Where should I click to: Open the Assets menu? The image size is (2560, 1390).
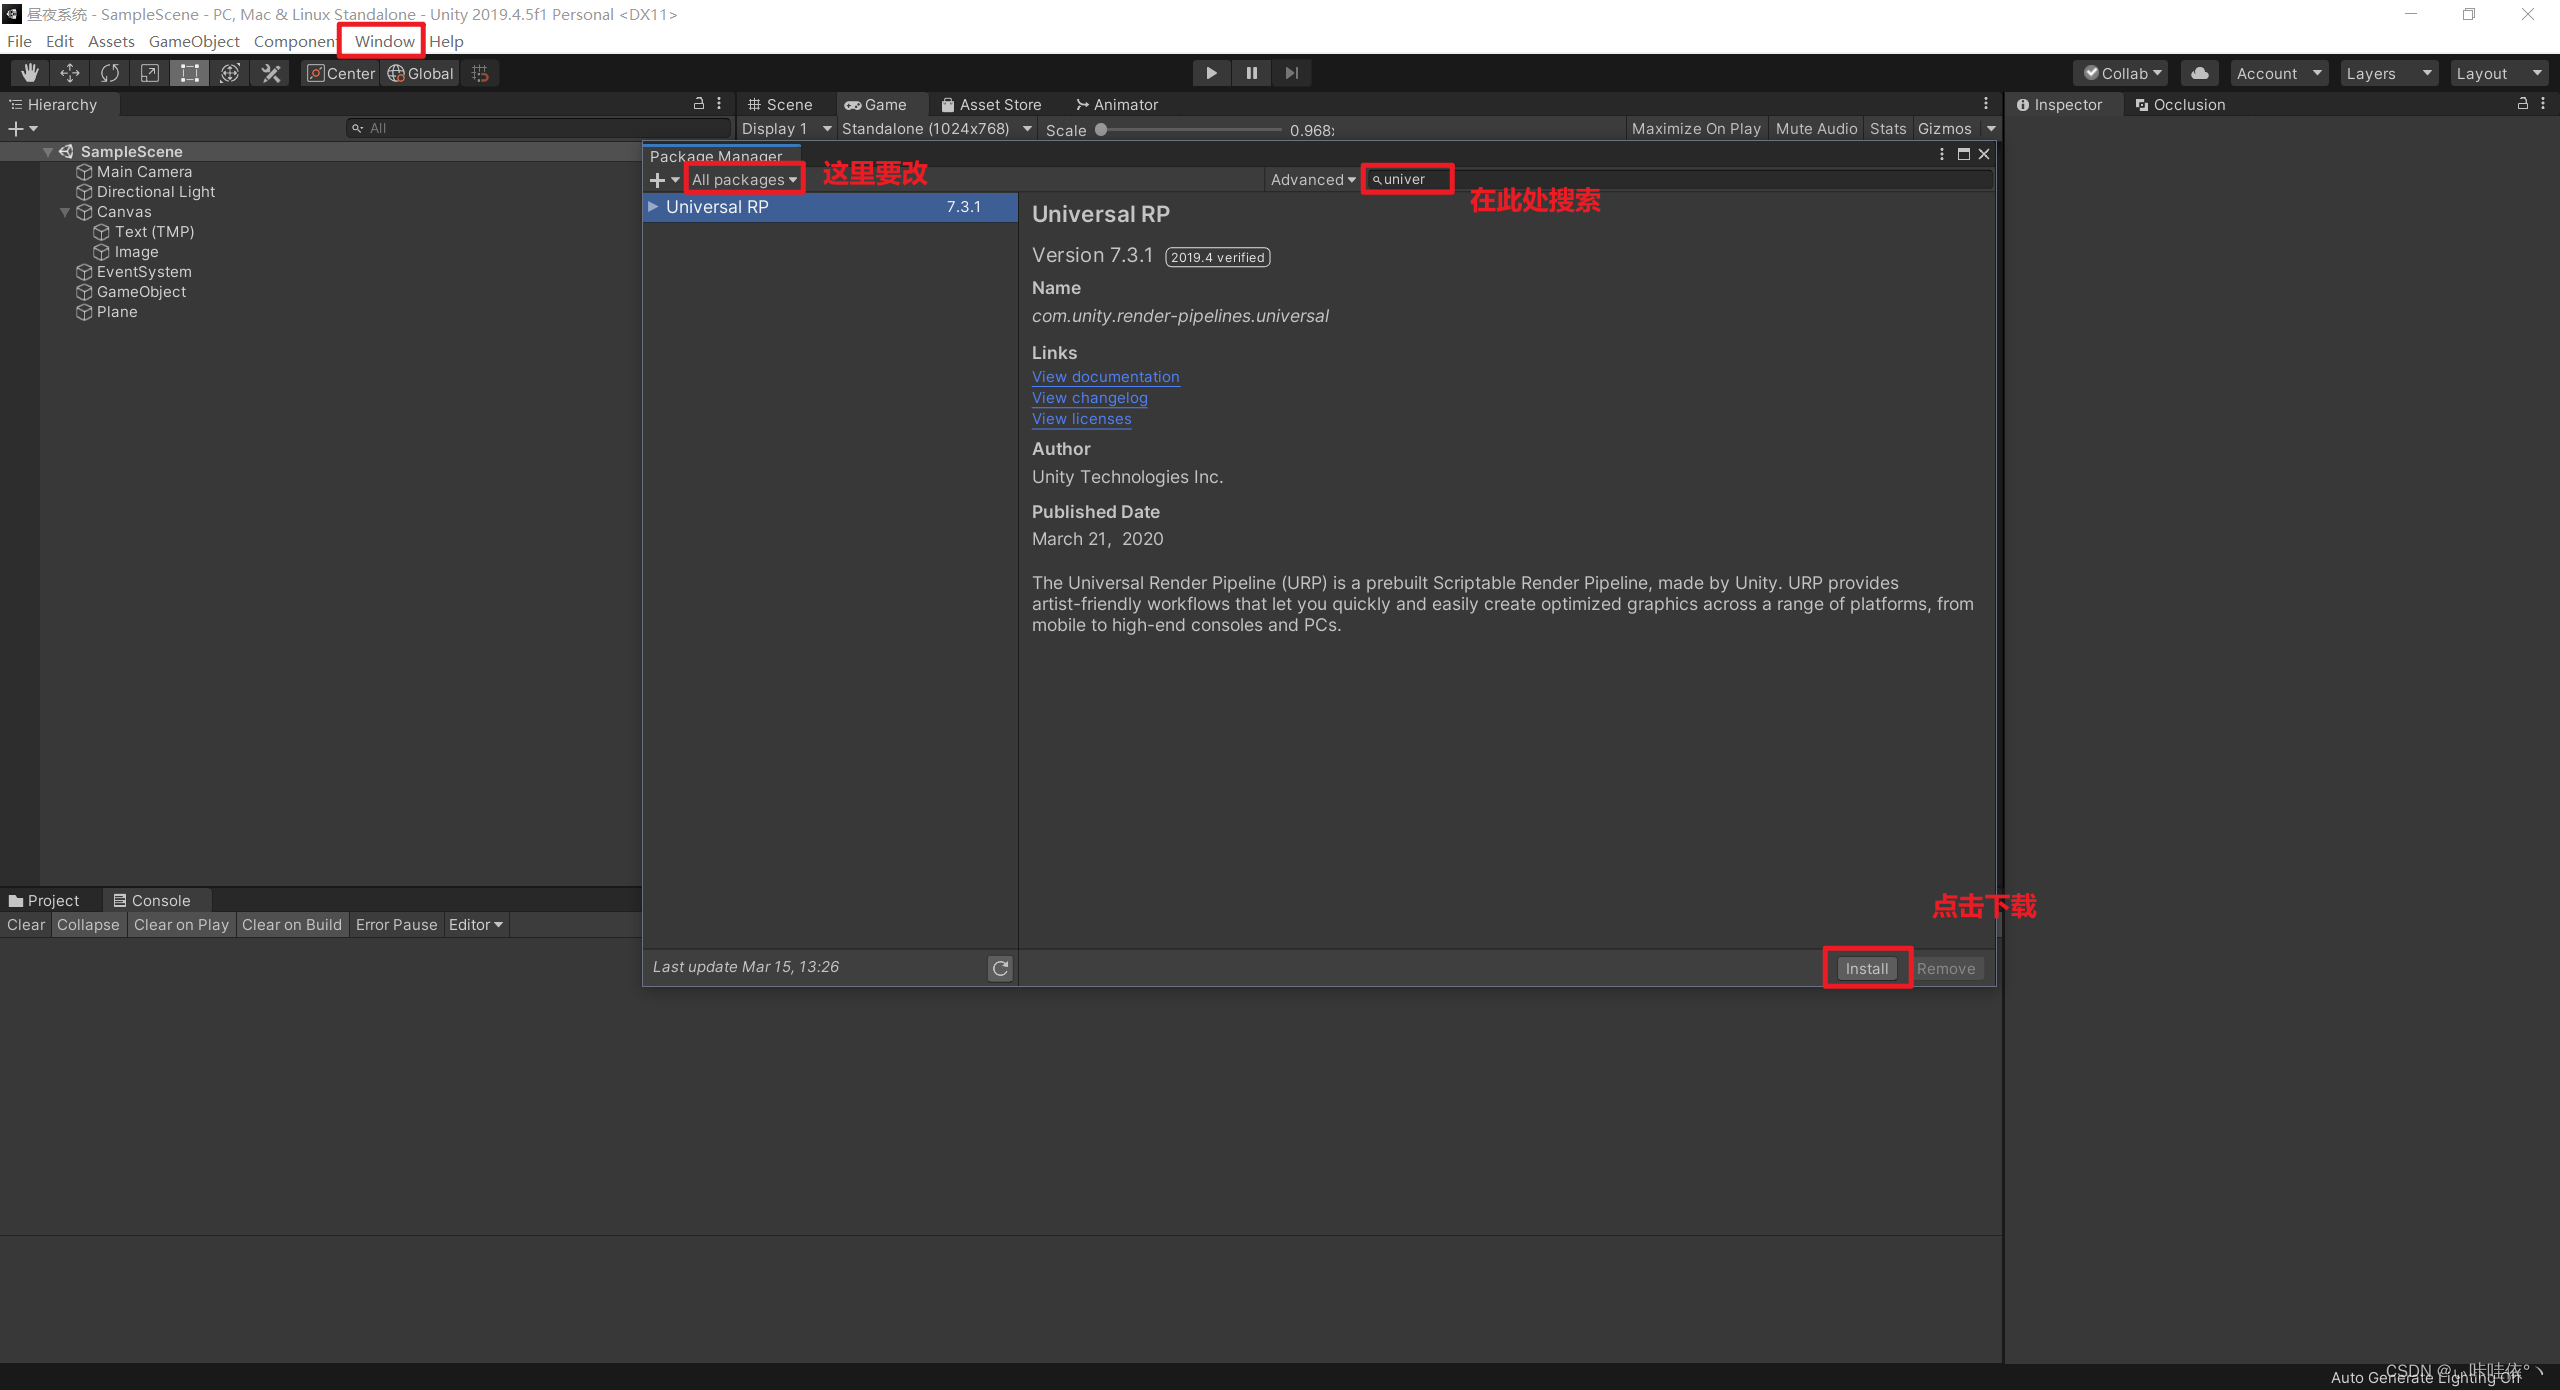point(111,41)
